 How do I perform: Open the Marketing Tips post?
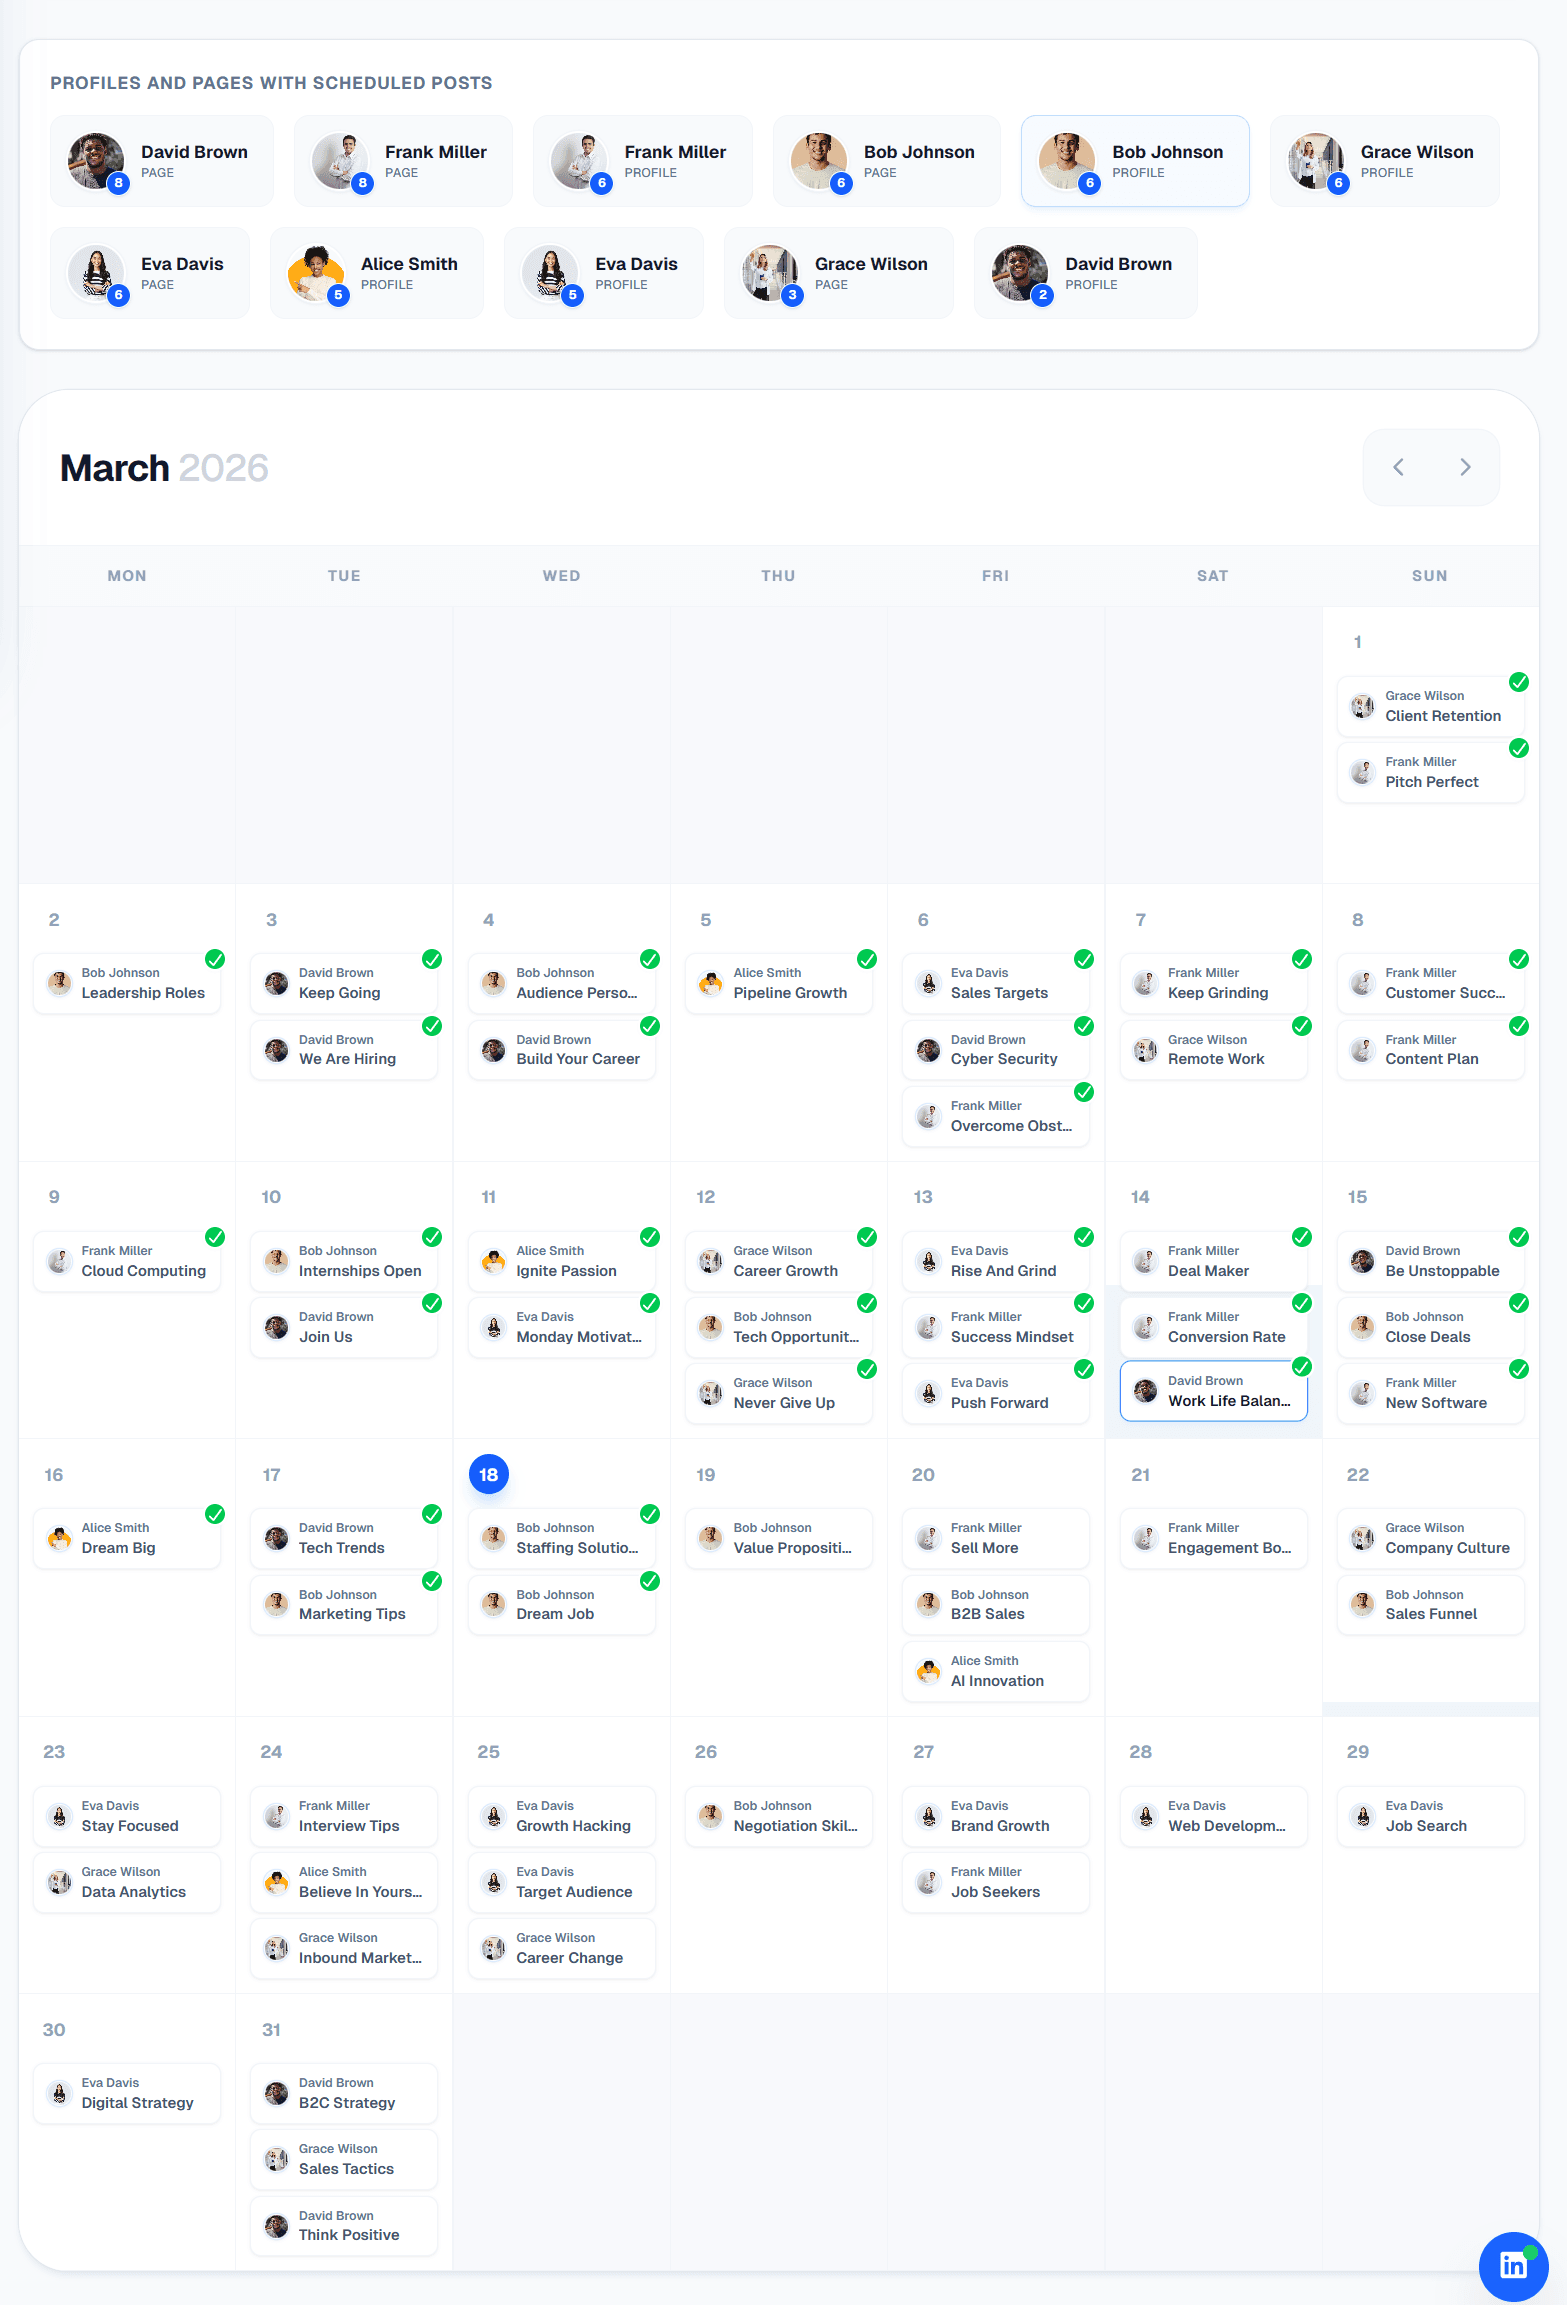point(344,1605)
